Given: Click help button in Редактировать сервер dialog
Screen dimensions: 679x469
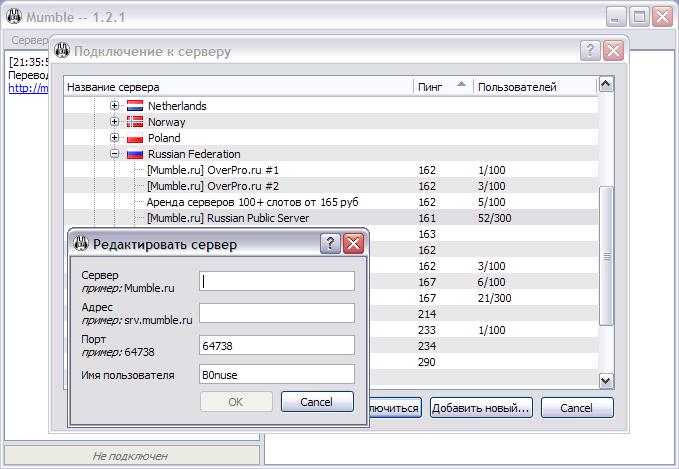Looking at the screenshot, I should point(330,243).
